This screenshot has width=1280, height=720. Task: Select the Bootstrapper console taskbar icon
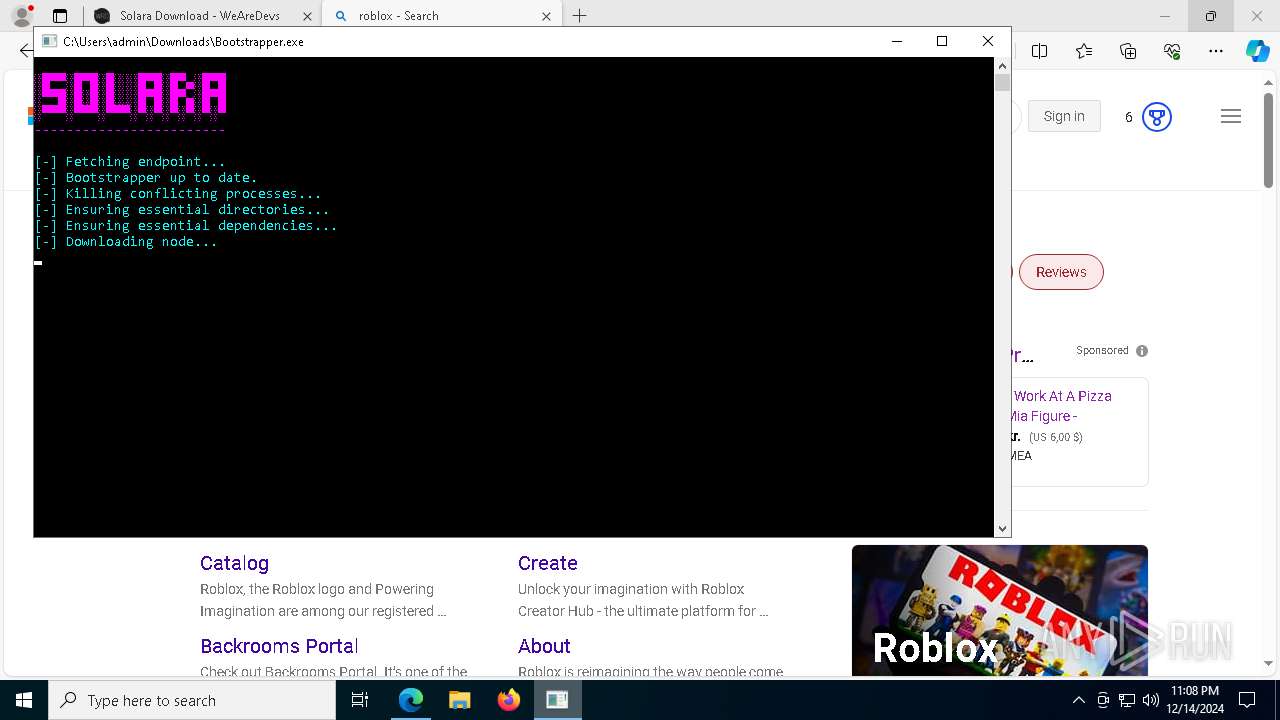click(557, 700)
